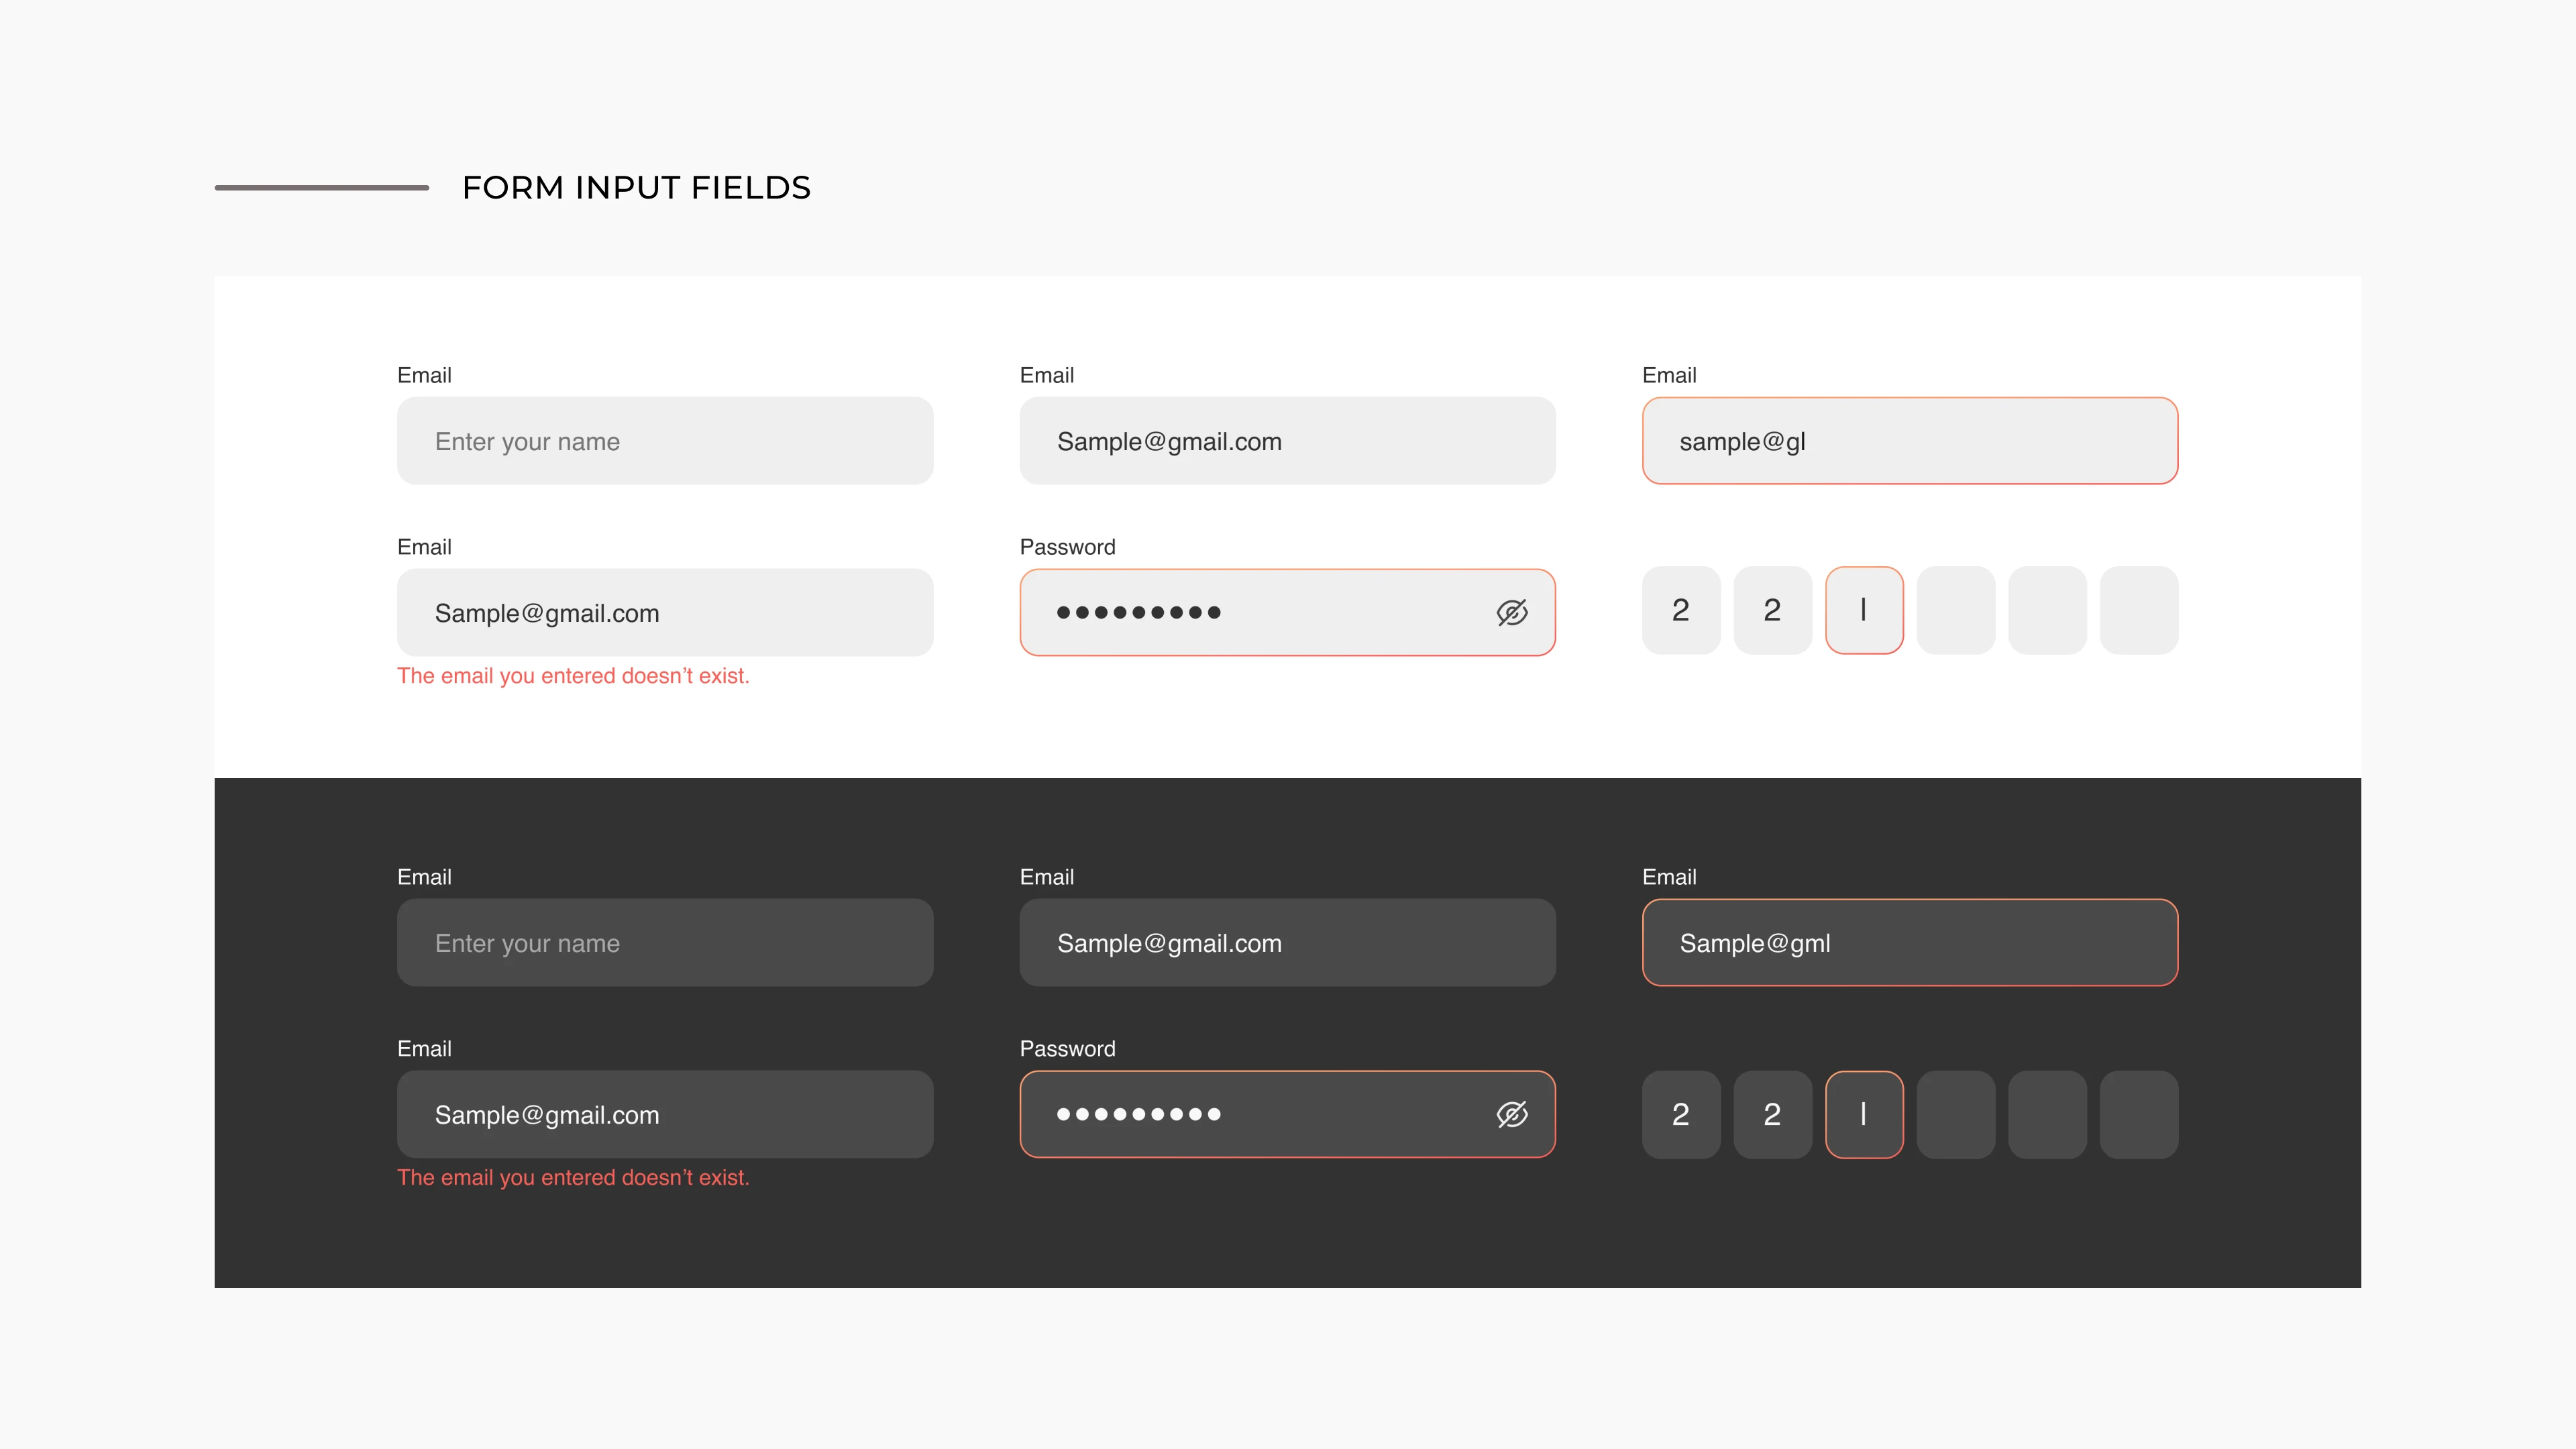This screenshot has width=2576, height=1449.
Task: Click 'Email' label above dark 'Sample@gml' field
Action: point(1669,876)
